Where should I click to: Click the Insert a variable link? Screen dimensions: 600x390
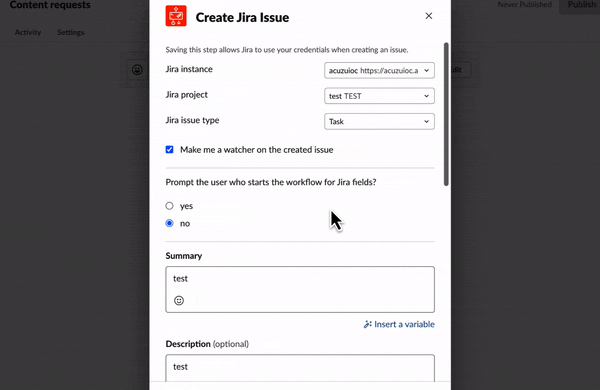399,324
